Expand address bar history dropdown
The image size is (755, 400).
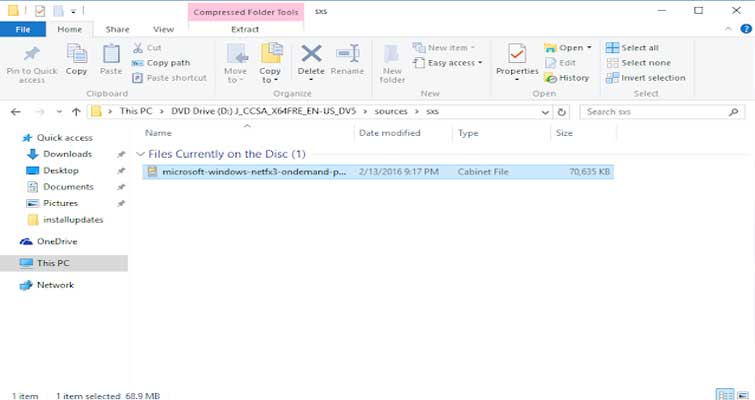pyautogui.click(x=545, y=112)
